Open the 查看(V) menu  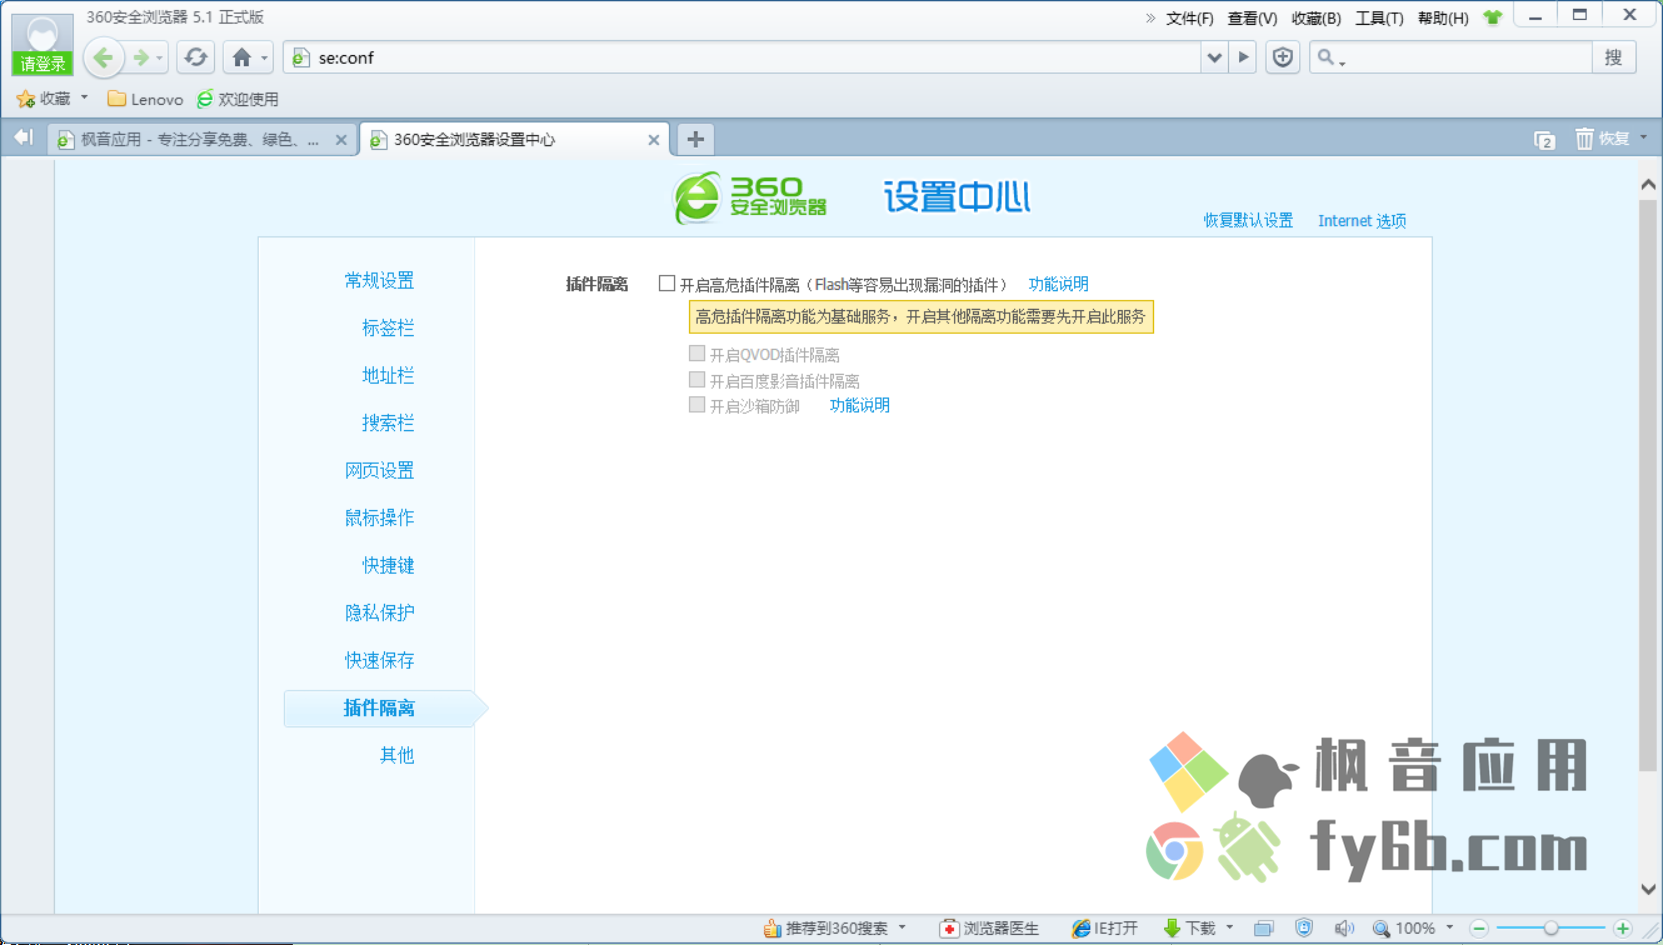[1252, 18]
